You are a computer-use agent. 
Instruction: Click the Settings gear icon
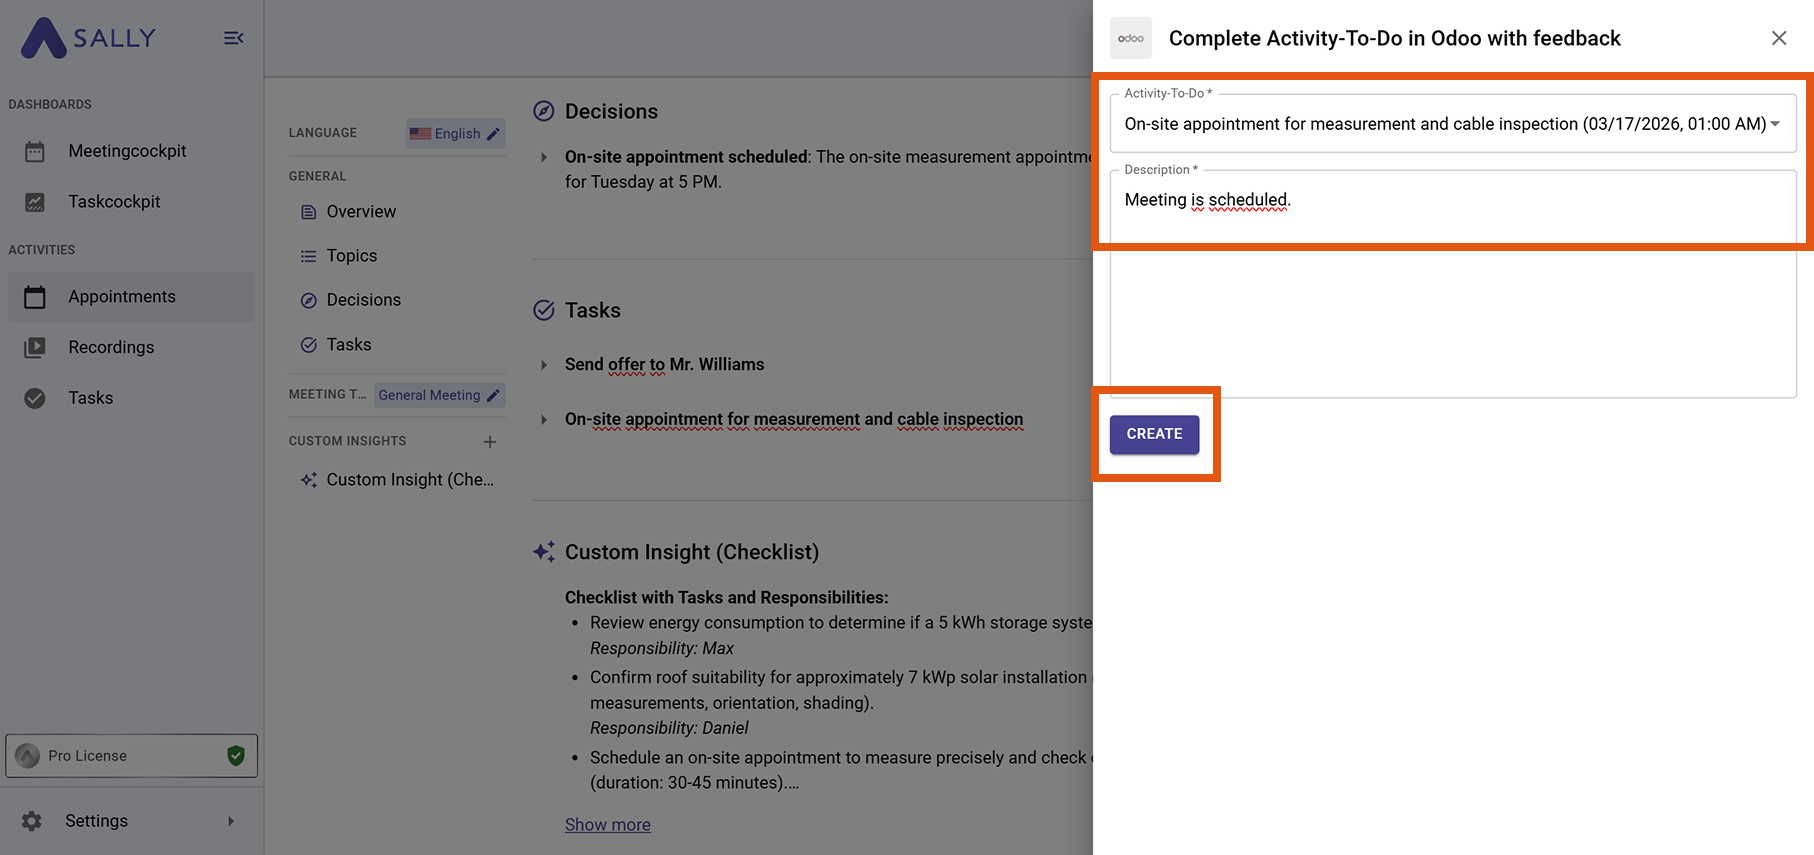(x=32, y=821)
